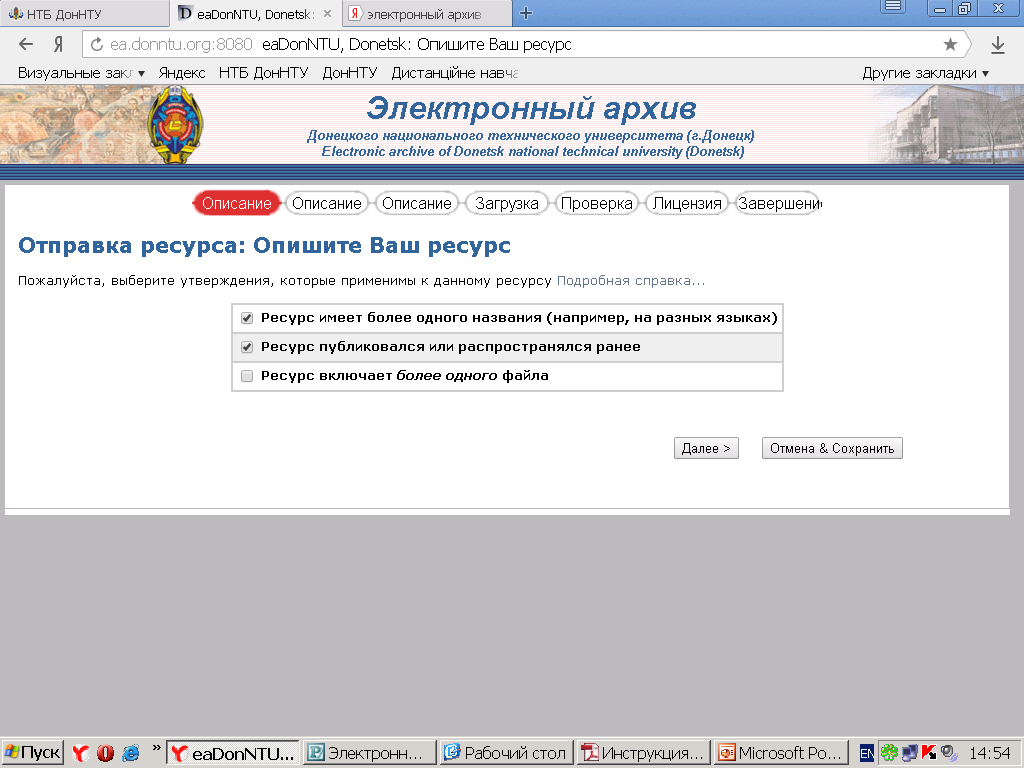Open the НТБ ДонНТУ bookmark
This screenshot has width=1024, height=768.
click(x=263, y=73)
